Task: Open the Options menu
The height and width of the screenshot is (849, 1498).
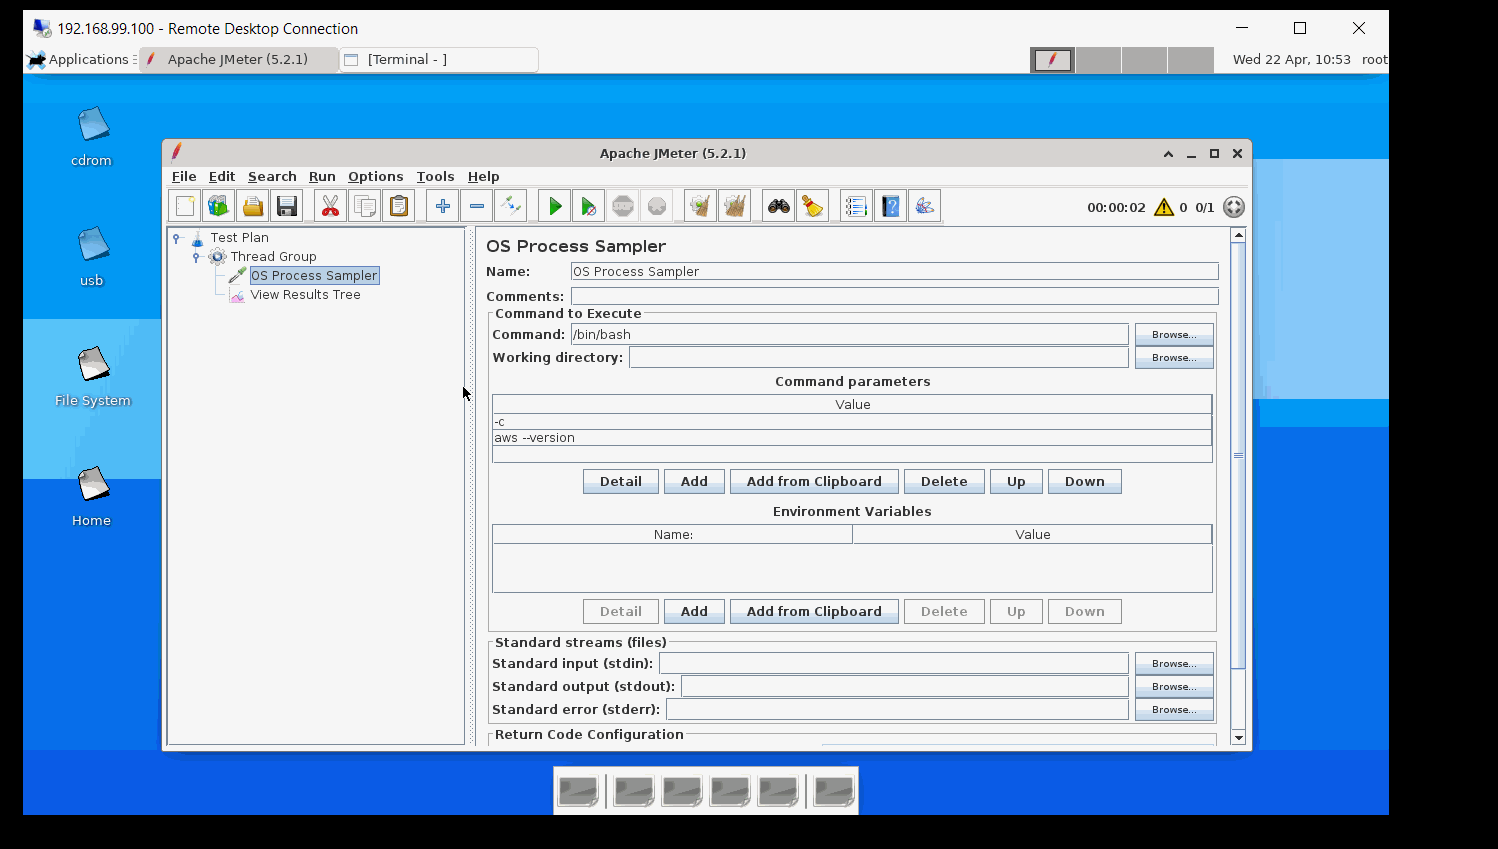Action: [376, 176]
